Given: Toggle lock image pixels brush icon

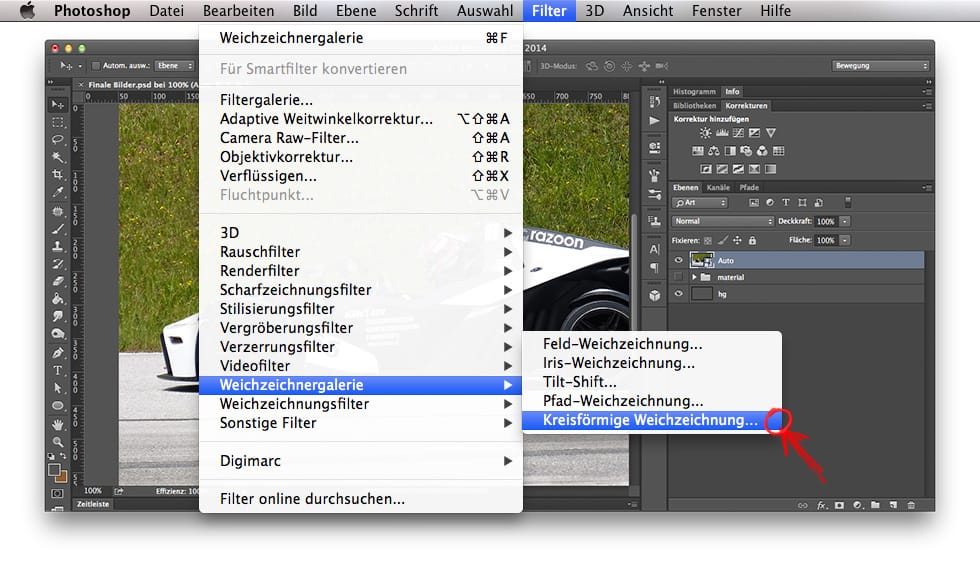Looking at the screenshot, I should (x=722, y=241).
